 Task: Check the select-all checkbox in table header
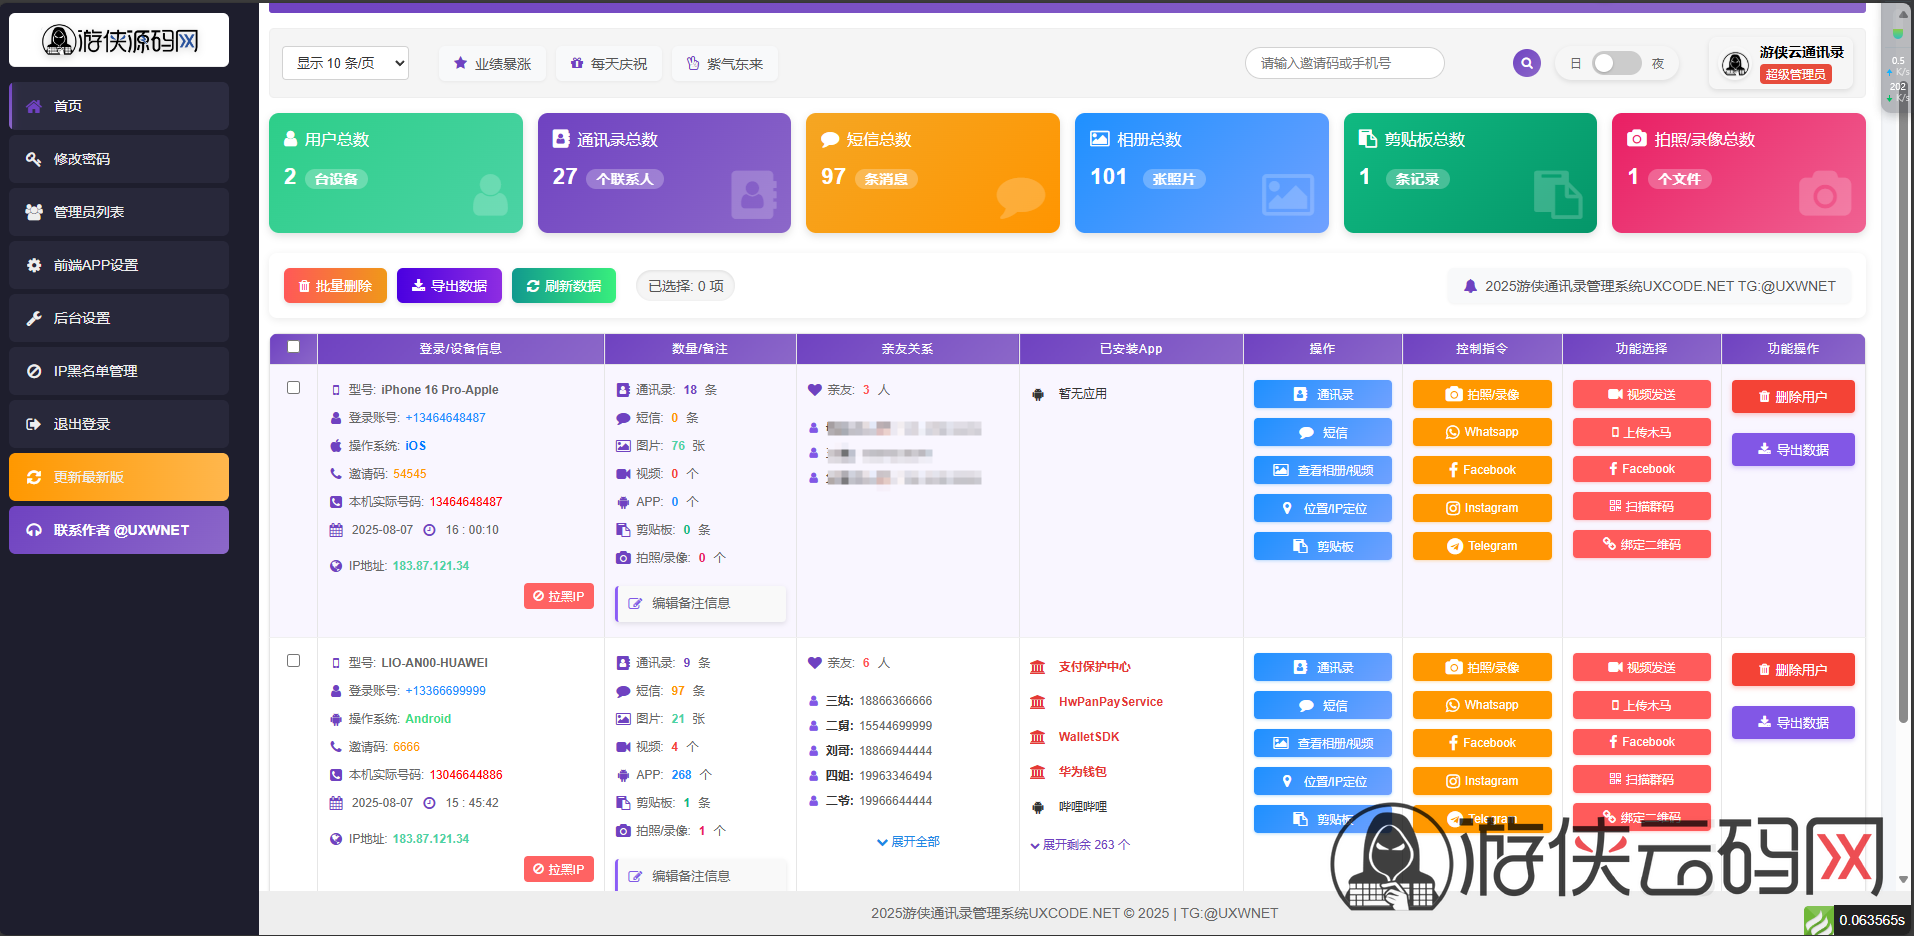point(293,347)
